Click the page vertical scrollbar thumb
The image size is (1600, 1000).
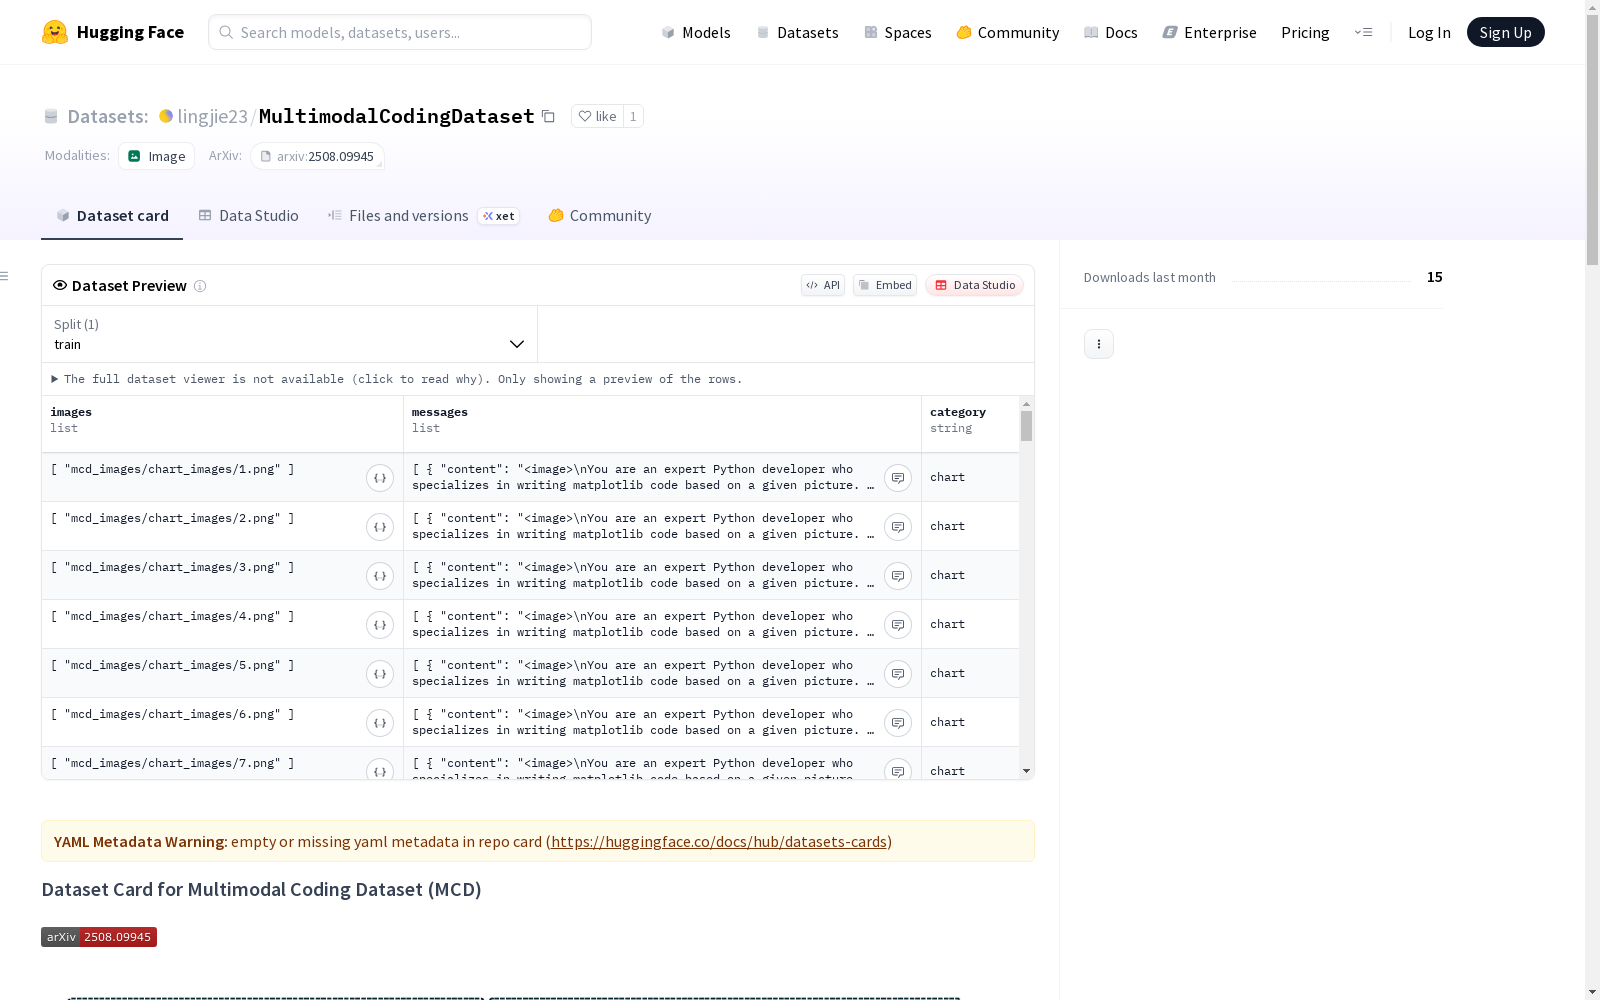coord(1592,140)
